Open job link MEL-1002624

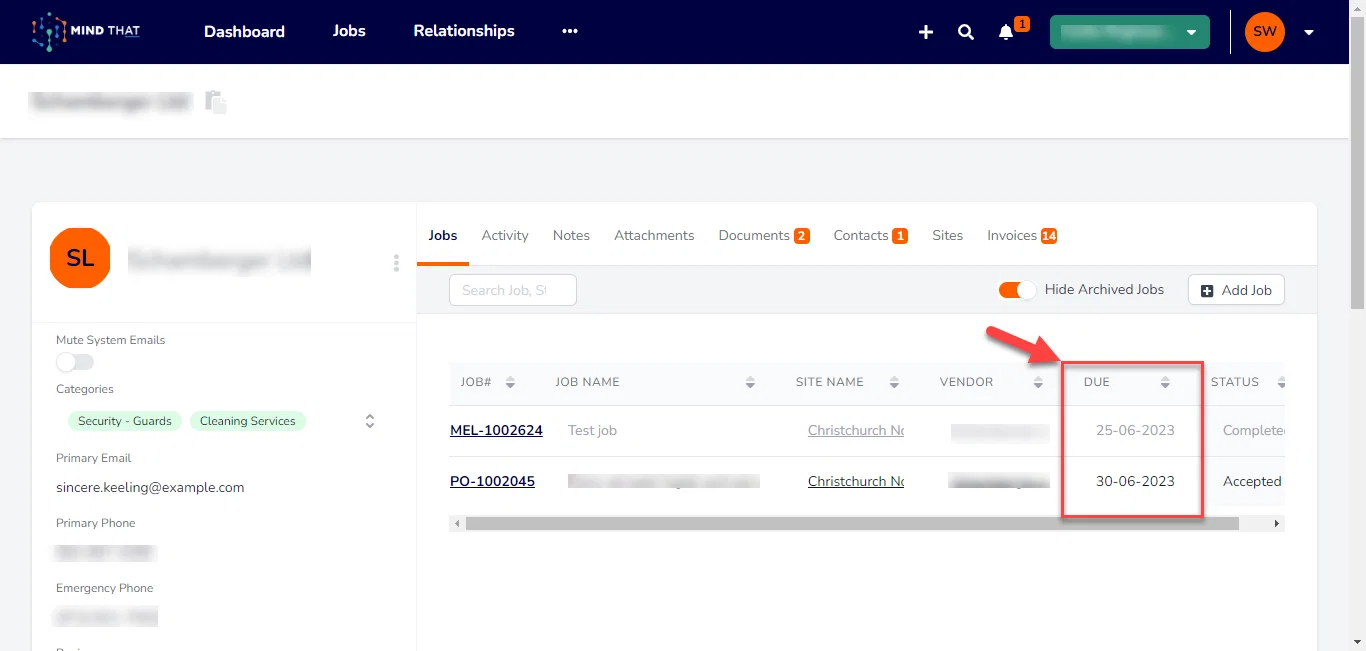coord(496,430)
